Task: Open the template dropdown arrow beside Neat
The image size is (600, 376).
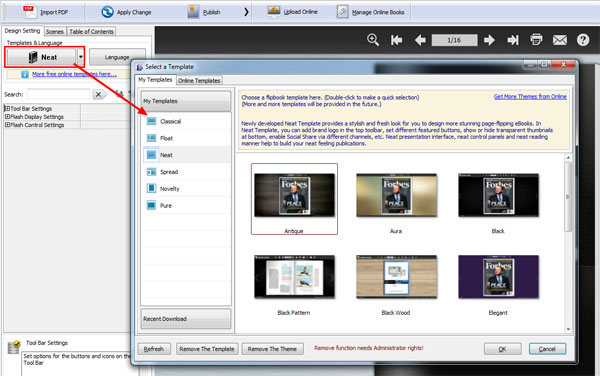Action: [x=80, y=57]
